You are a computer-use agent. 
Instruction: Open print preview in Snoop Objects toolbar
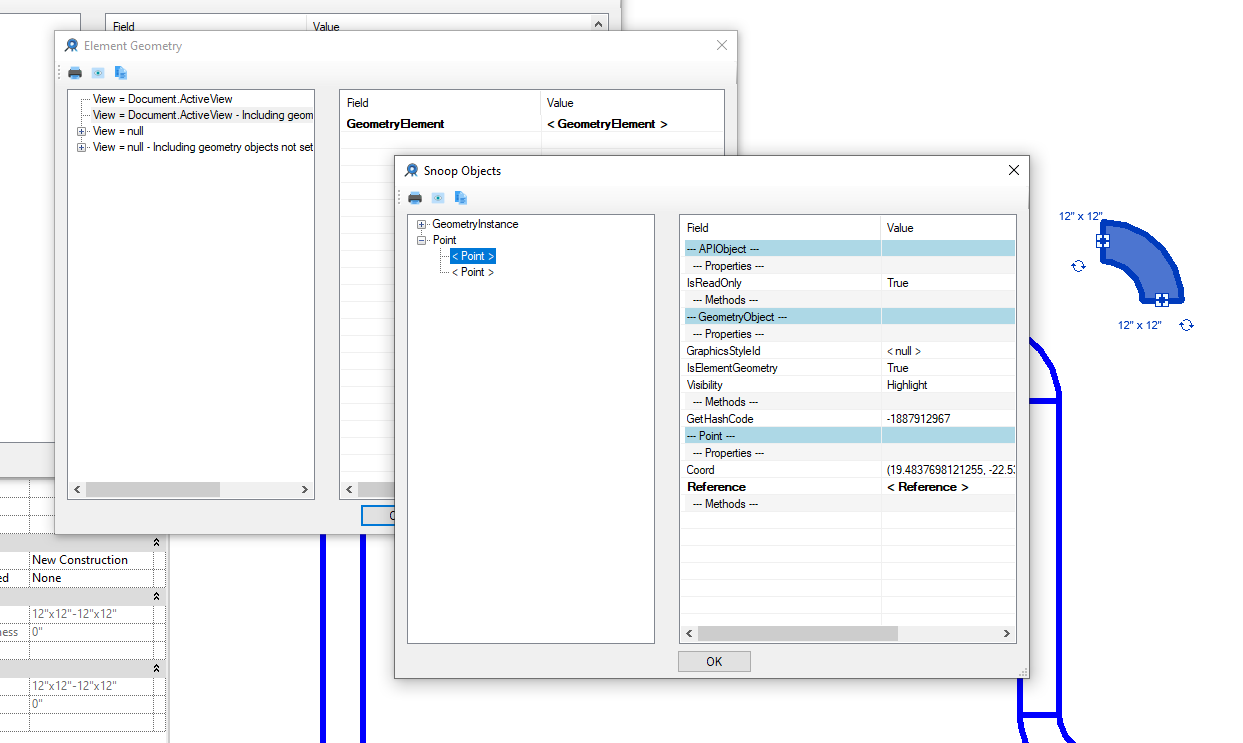pyautogui.click(x=437, y=197)
